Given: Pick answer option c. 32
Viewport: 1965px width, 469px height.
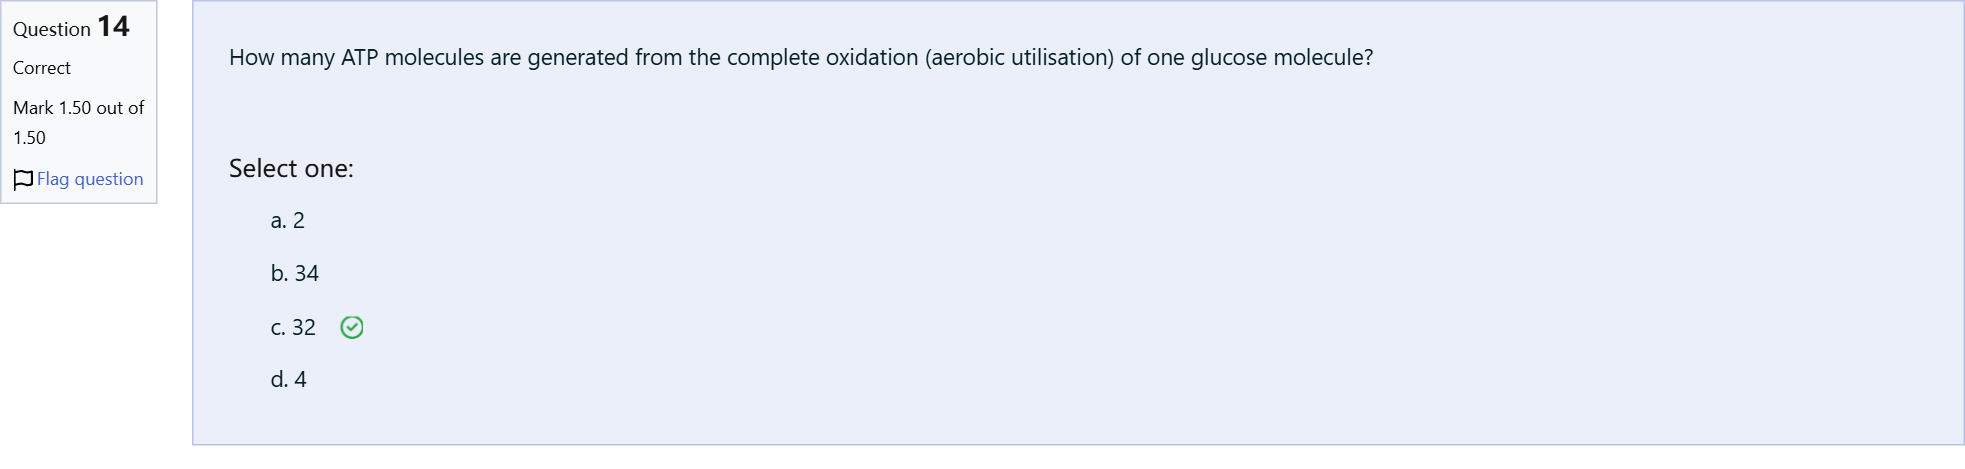Looking at the screenshot, I should (x=293, y=327).
